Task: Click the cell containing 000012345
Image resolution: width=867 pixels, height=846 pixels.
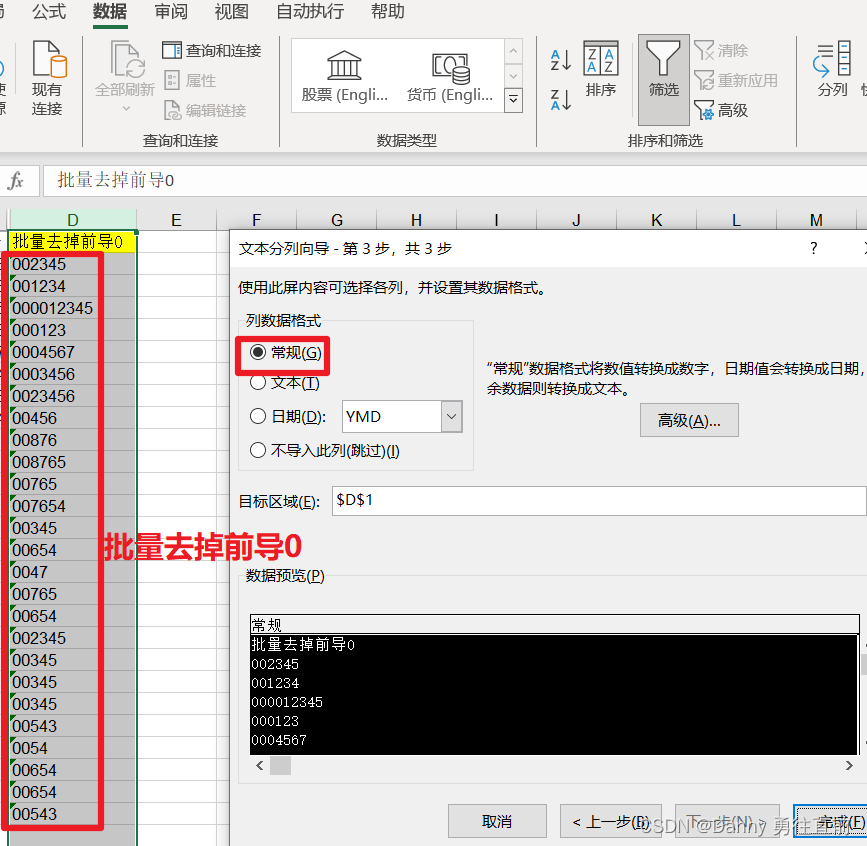Action: point(72,308)
